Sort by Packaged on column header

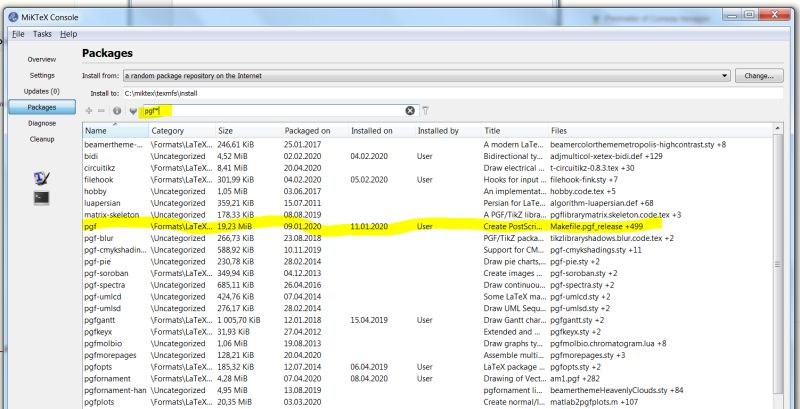[315, 131]
